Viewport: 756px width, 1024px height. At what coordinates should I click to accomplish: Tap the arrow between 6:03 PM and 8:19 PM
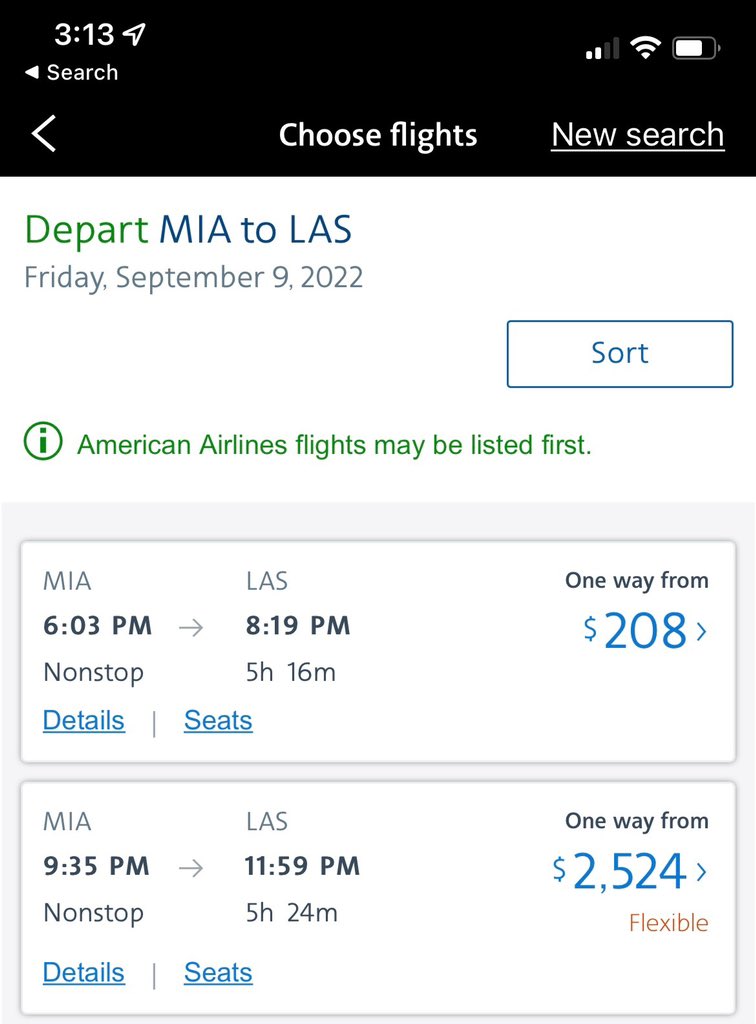pos(191,627)
